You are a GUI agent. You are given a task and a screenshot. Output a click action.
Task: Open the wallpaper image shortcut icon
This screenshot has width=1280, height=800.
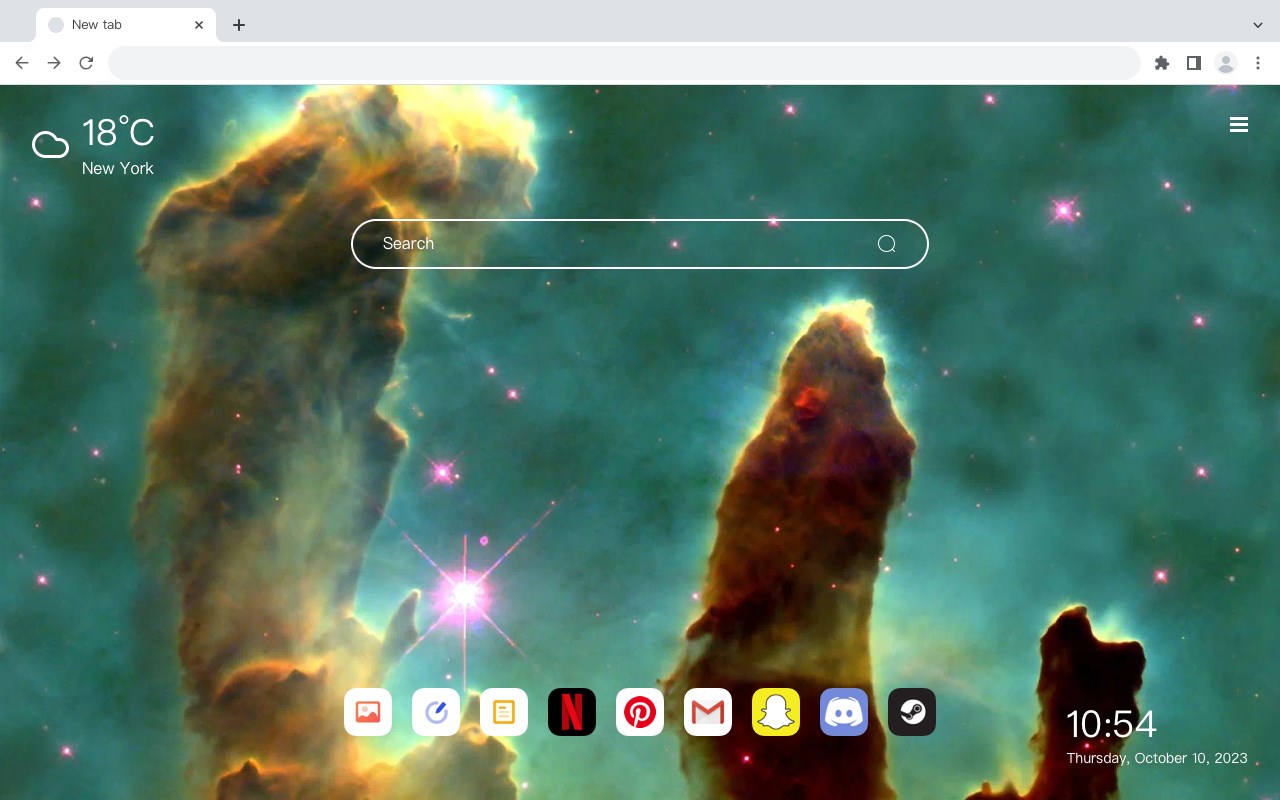pyautogui.click(x=368, y=712)
